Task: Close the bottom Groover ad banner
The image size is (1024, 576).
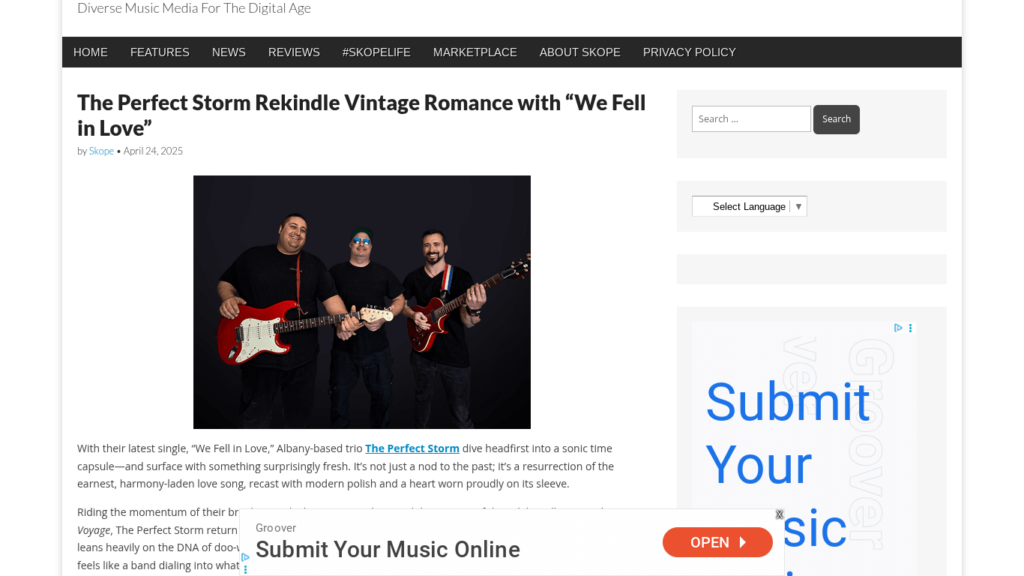Action: tap(779, 515)
